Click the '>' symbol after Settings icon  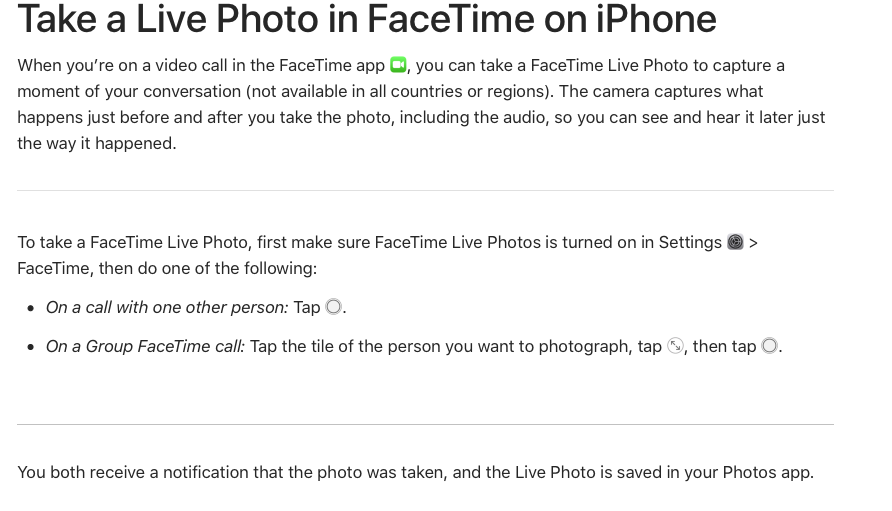point(753,242)
